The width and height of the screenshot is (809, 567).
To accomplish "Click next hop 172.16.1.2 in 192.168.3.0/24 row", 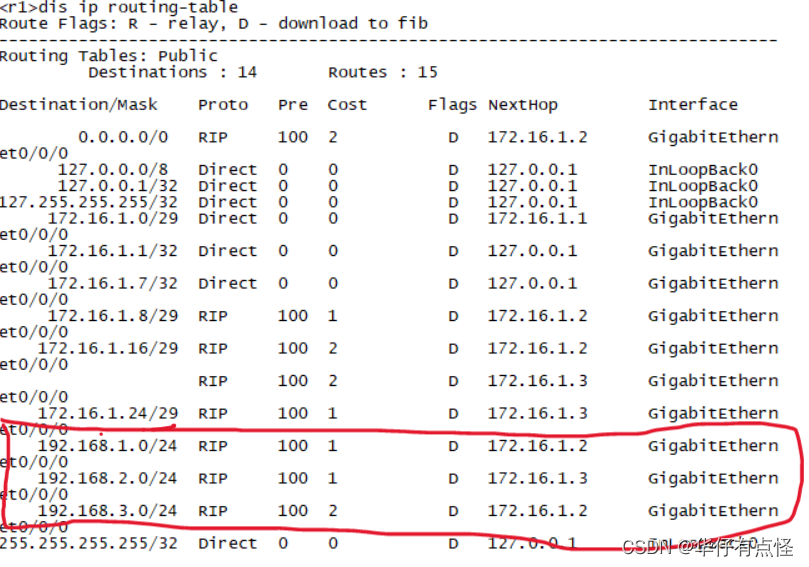I will (x=538, y=511).
